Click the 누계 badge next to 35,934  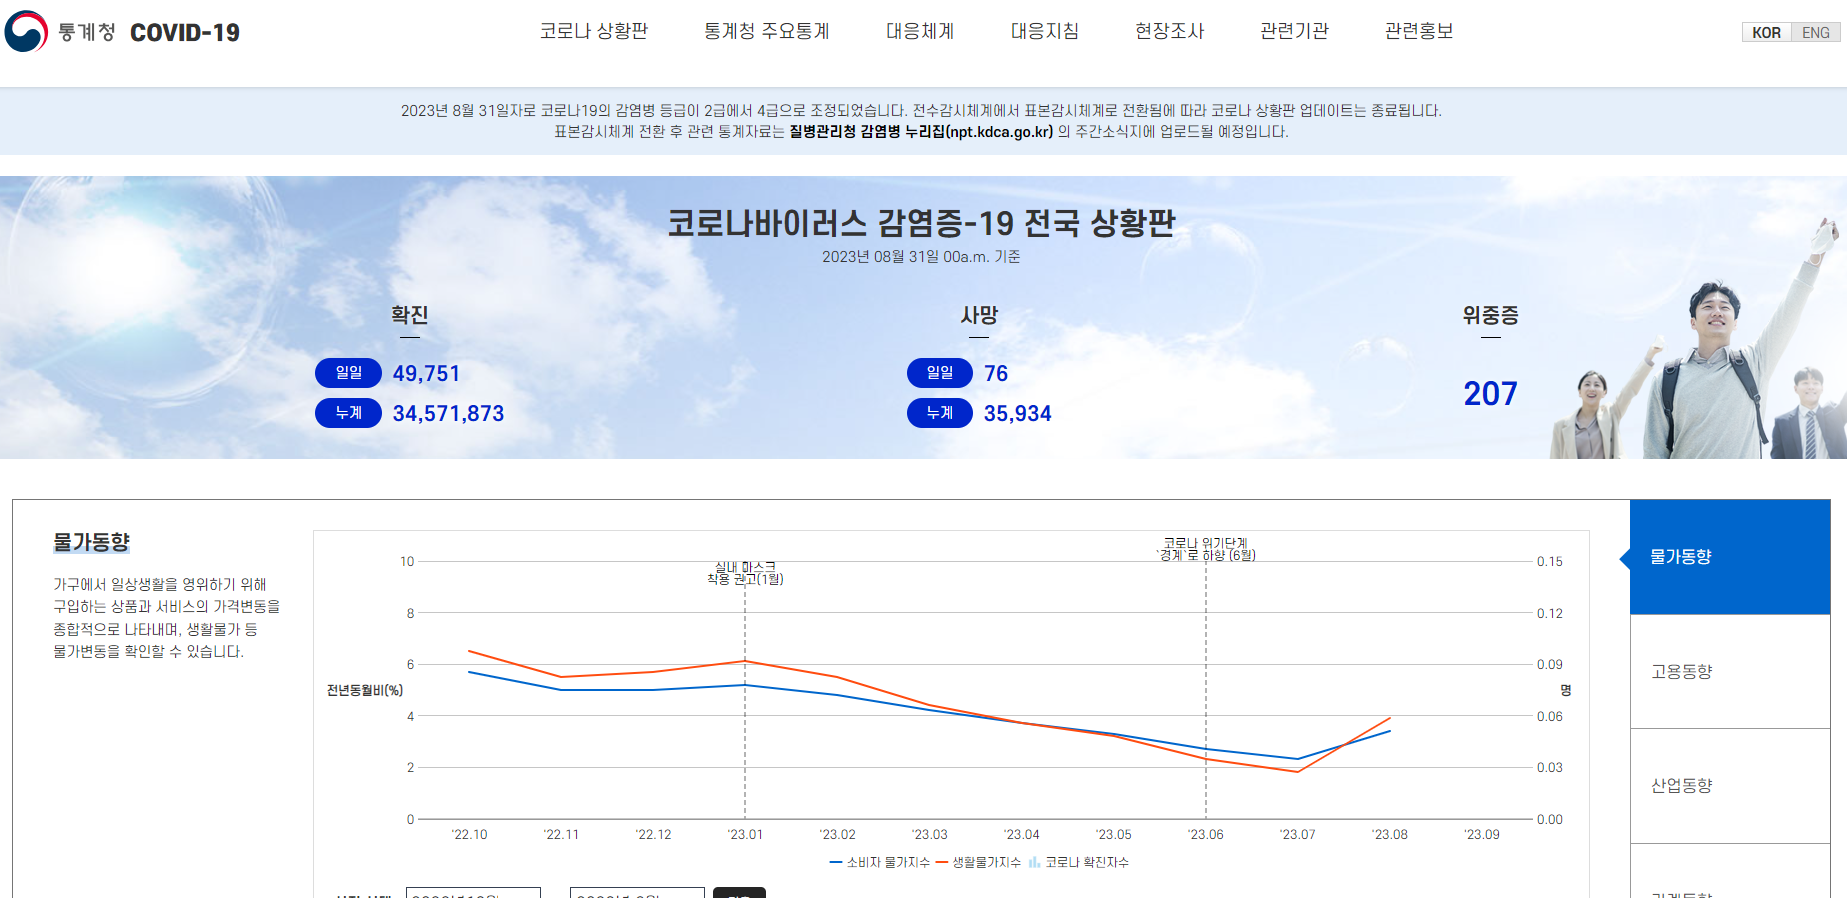point(940,413)
